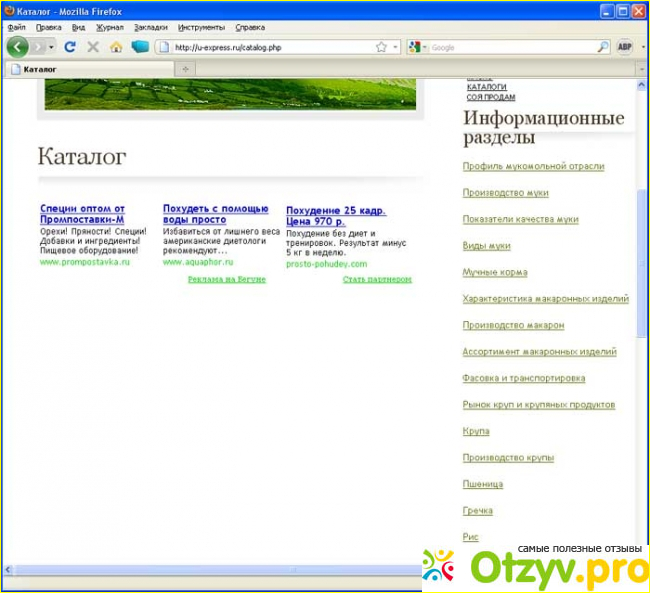This screenshot has height=593, width=650.
Task: Expand the address bar history dropdown
Action: point(395,47)
